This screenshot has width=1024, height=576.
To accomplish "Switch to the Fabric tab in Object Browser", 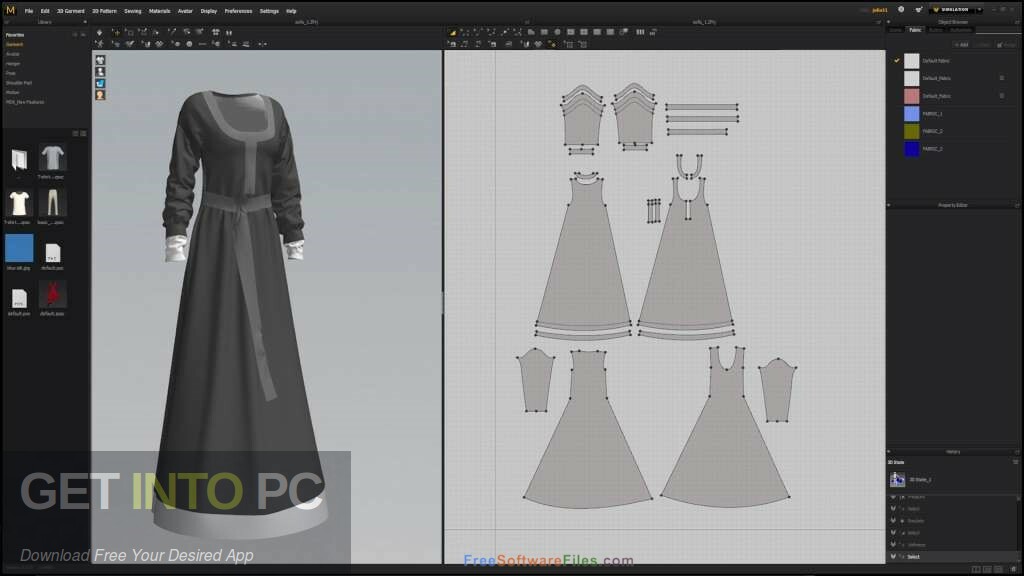I will coord(915,30).
